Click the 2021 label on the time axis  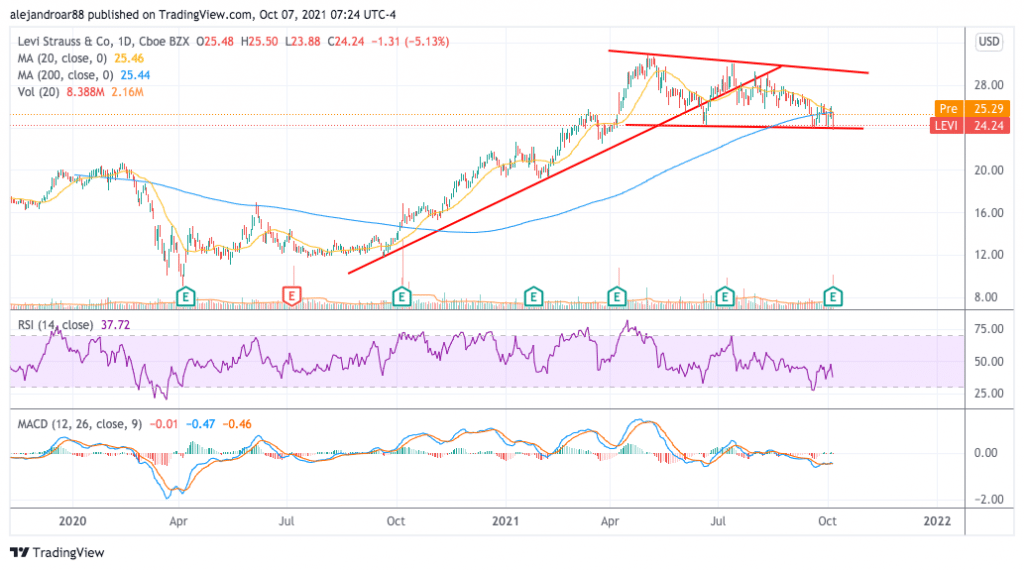click(505, 521)
